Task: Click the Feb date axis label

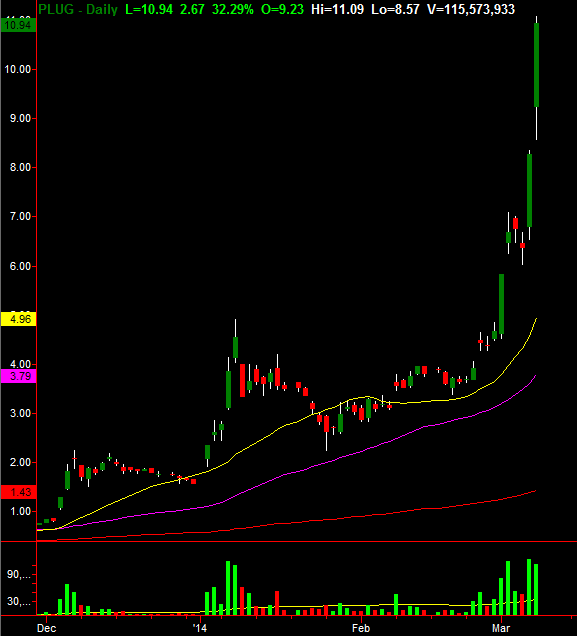Action: (x=361, y=628)
